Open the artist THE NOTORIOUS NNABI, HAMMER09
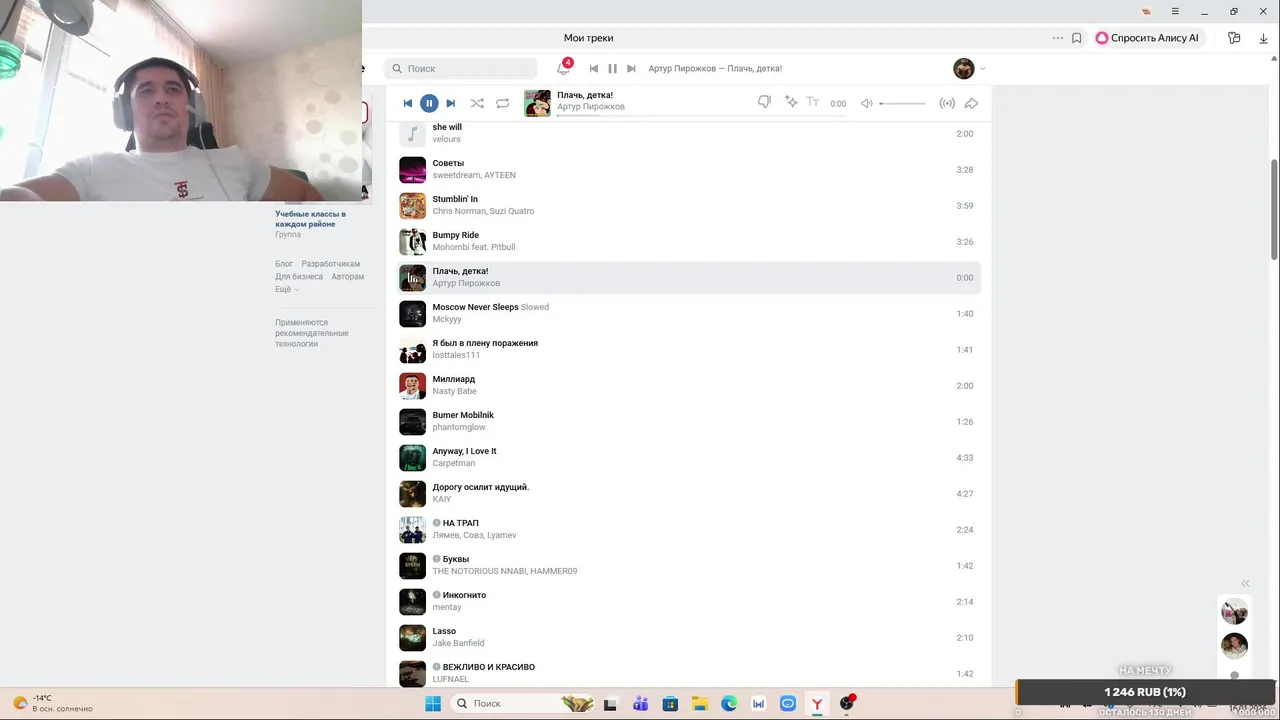Screen dimensions: 1280x720 (504, 571)
